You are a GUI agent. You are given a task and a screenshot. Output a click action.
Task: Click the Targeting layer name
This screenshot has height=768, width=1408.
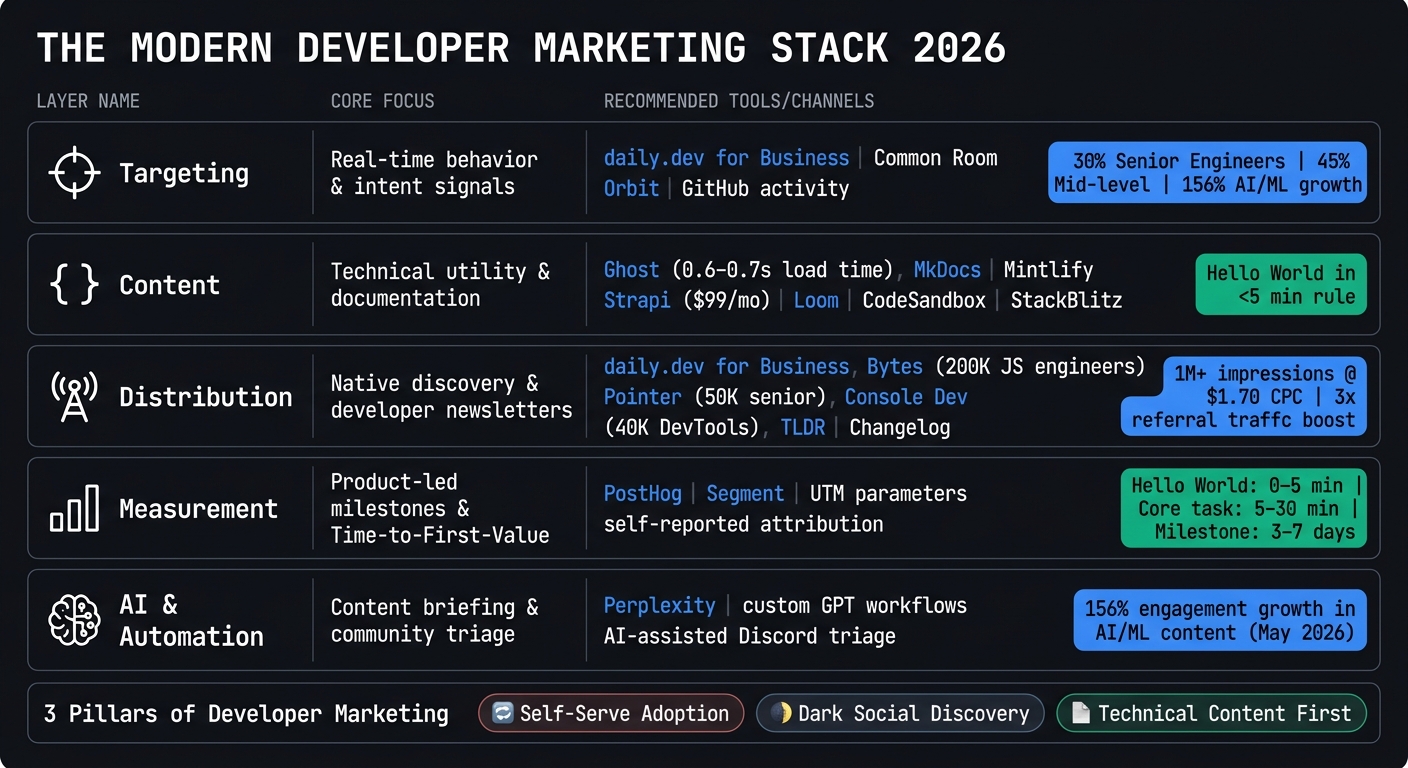[184, 173]
